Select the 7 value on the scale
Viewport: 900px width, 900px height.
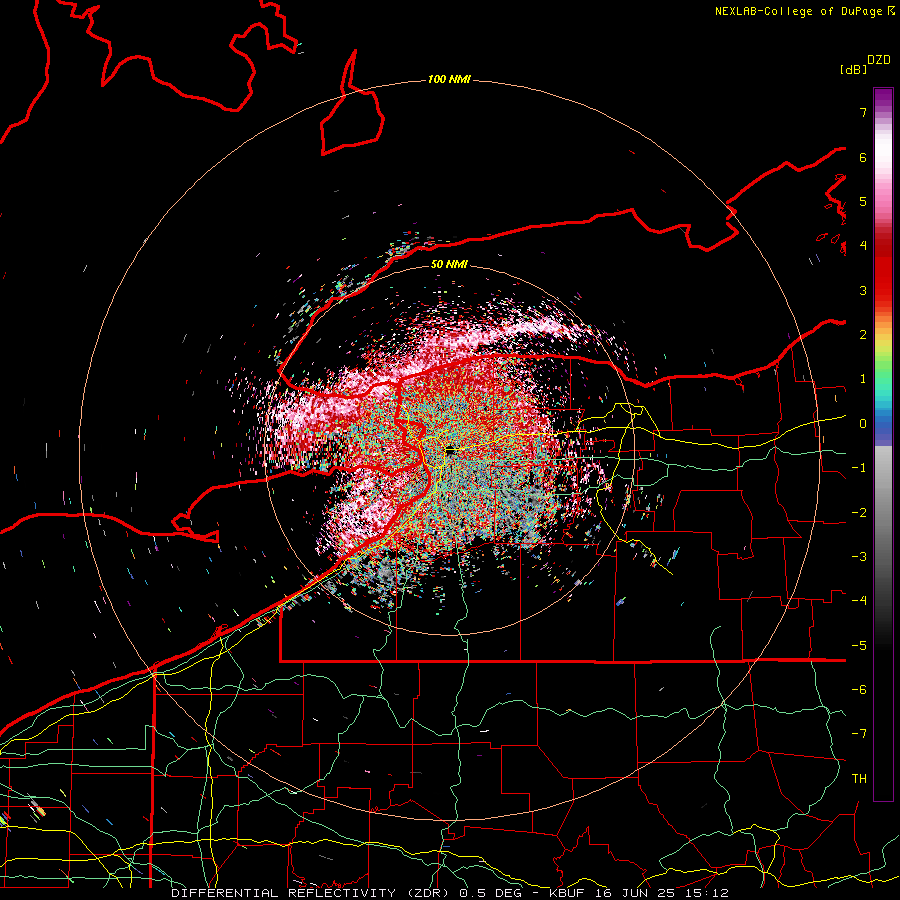863,112
